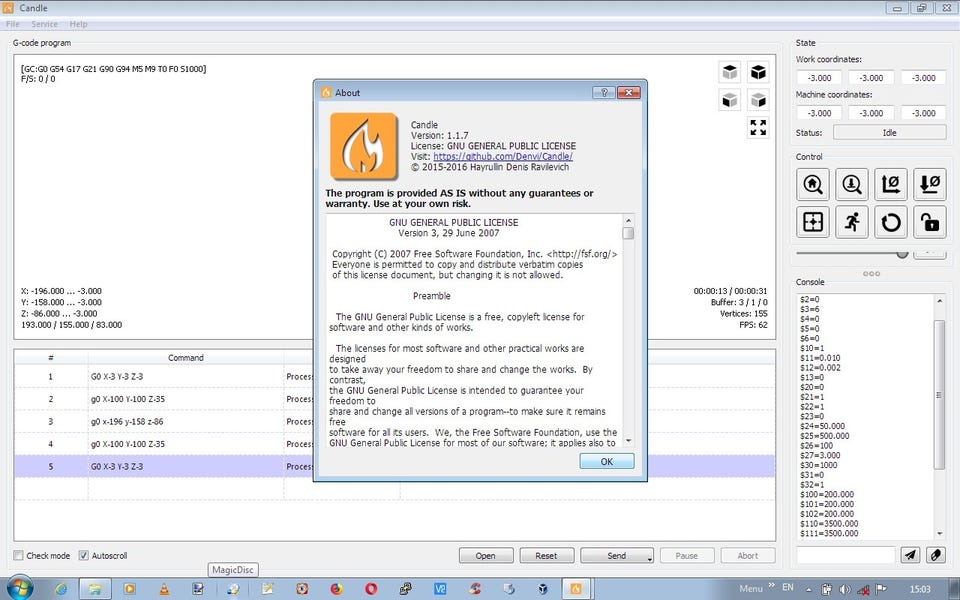
Task: Start the Z-probe from the Control panel
Action: 852,184
